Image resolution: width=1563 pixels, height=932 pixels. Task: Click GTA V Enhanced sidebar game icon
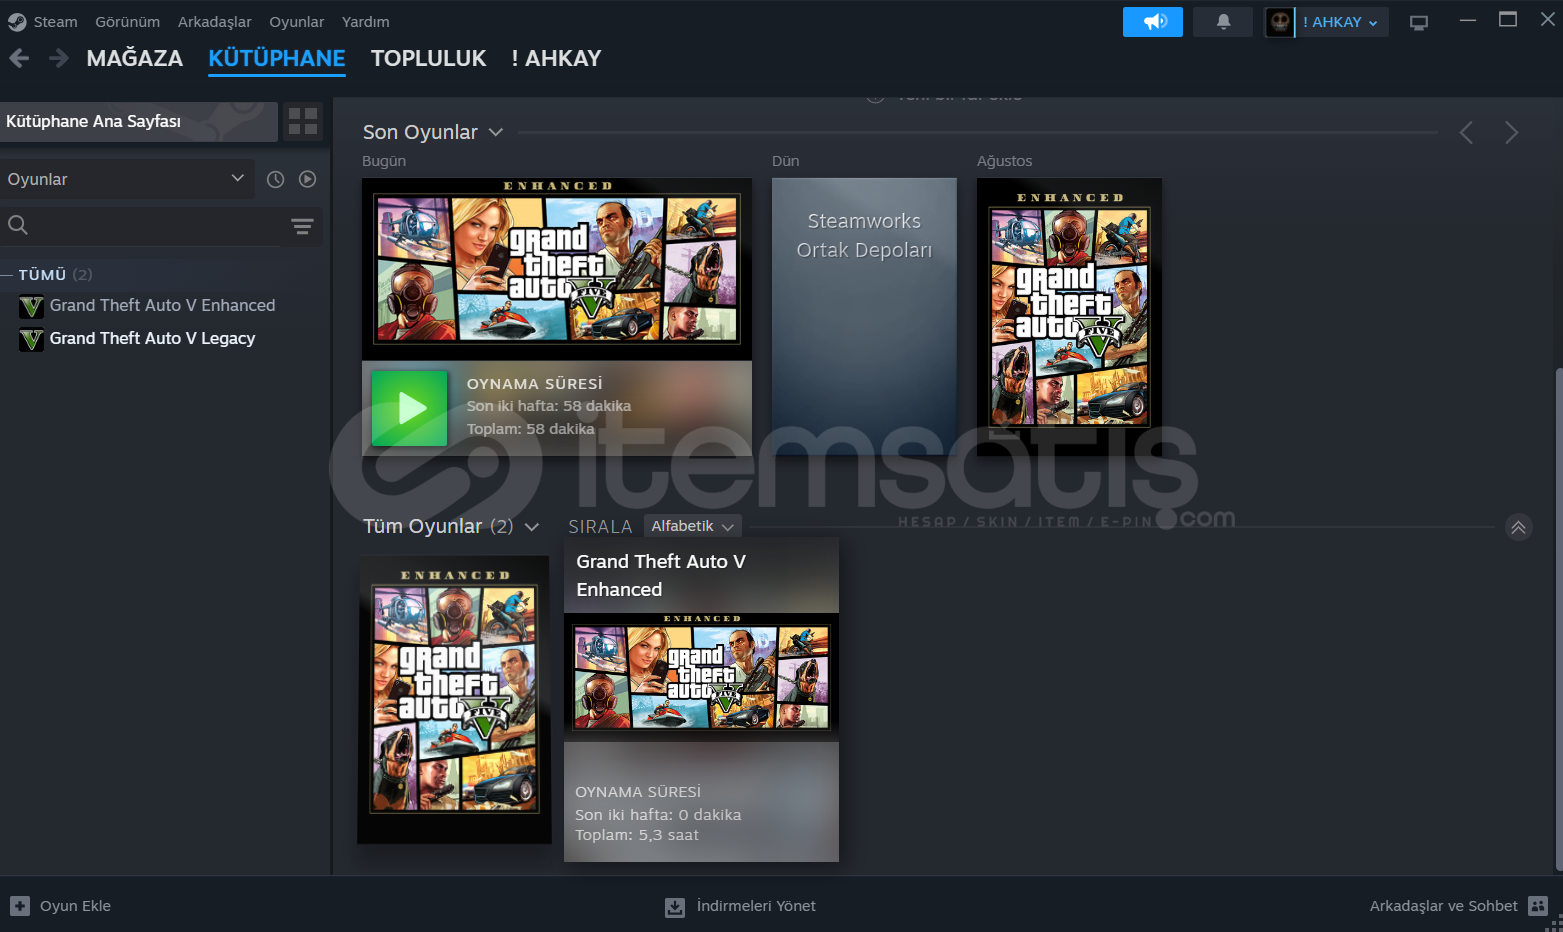pyautogui.click(x=31, y=306)
